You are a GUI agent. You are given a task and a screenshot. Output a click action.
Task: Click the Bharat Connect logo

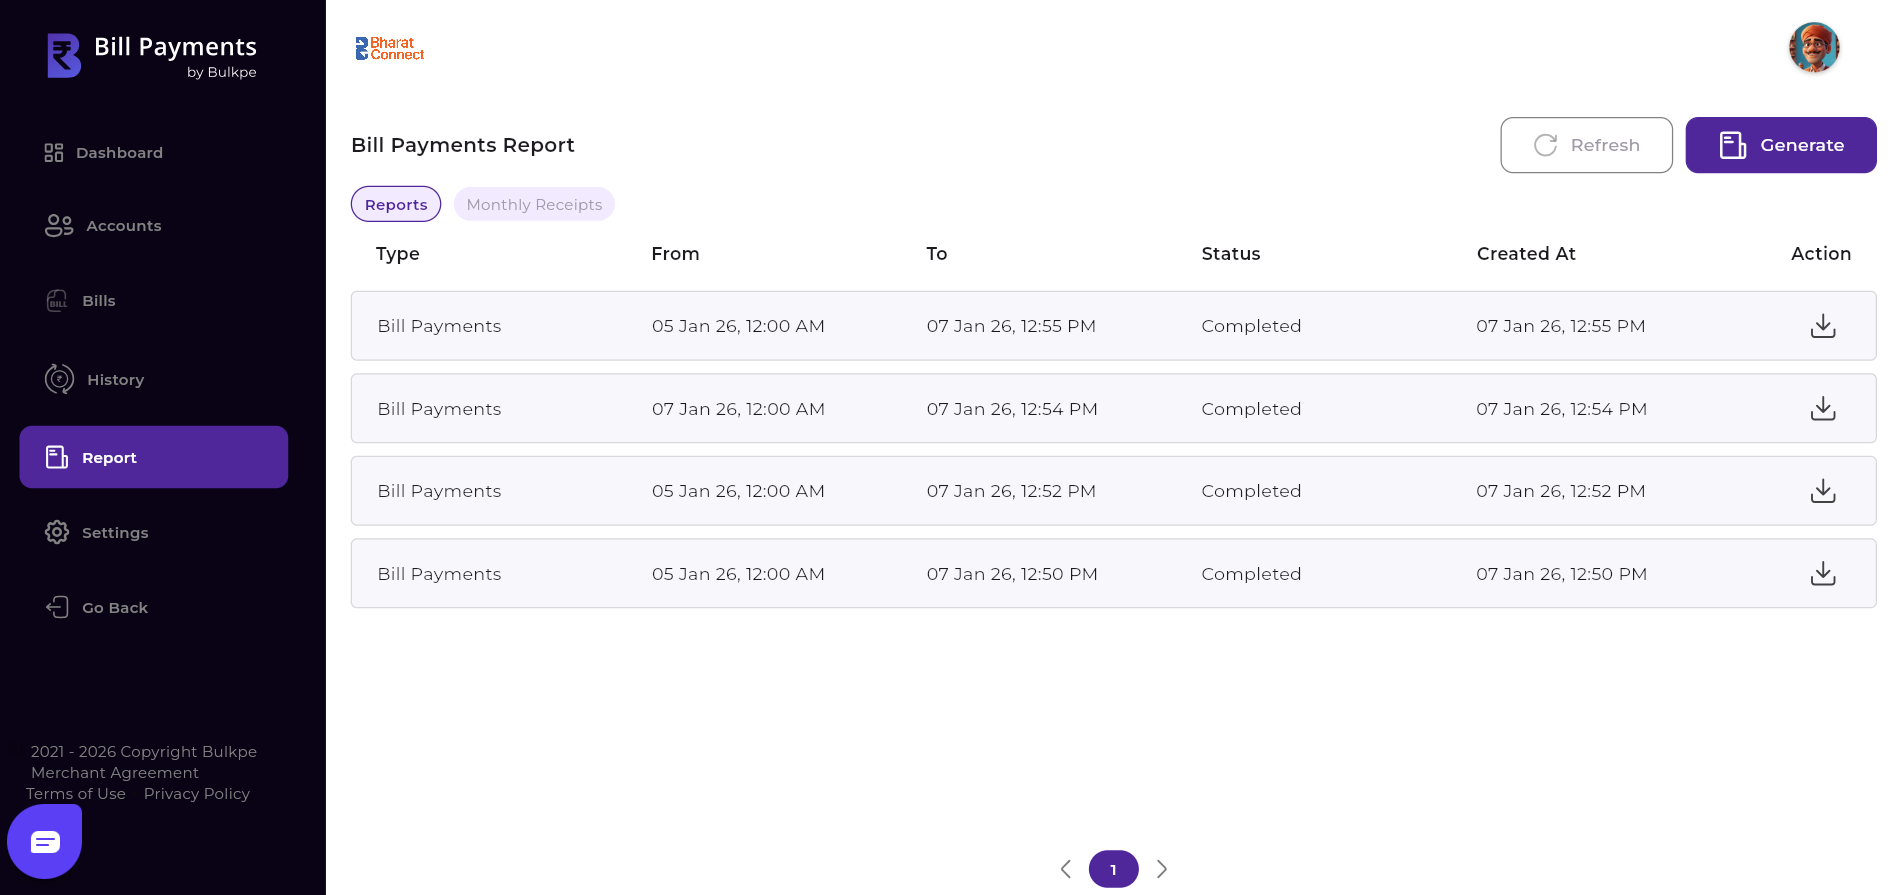click(x=390, y=49)
